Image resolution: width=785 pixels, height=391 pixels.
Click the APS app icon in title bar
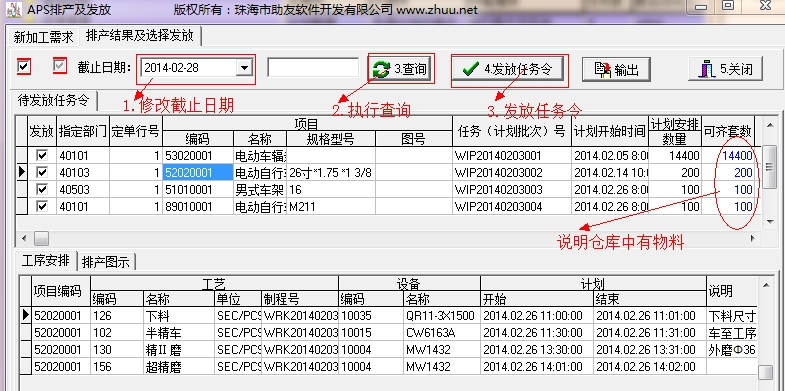coord(13,9)
